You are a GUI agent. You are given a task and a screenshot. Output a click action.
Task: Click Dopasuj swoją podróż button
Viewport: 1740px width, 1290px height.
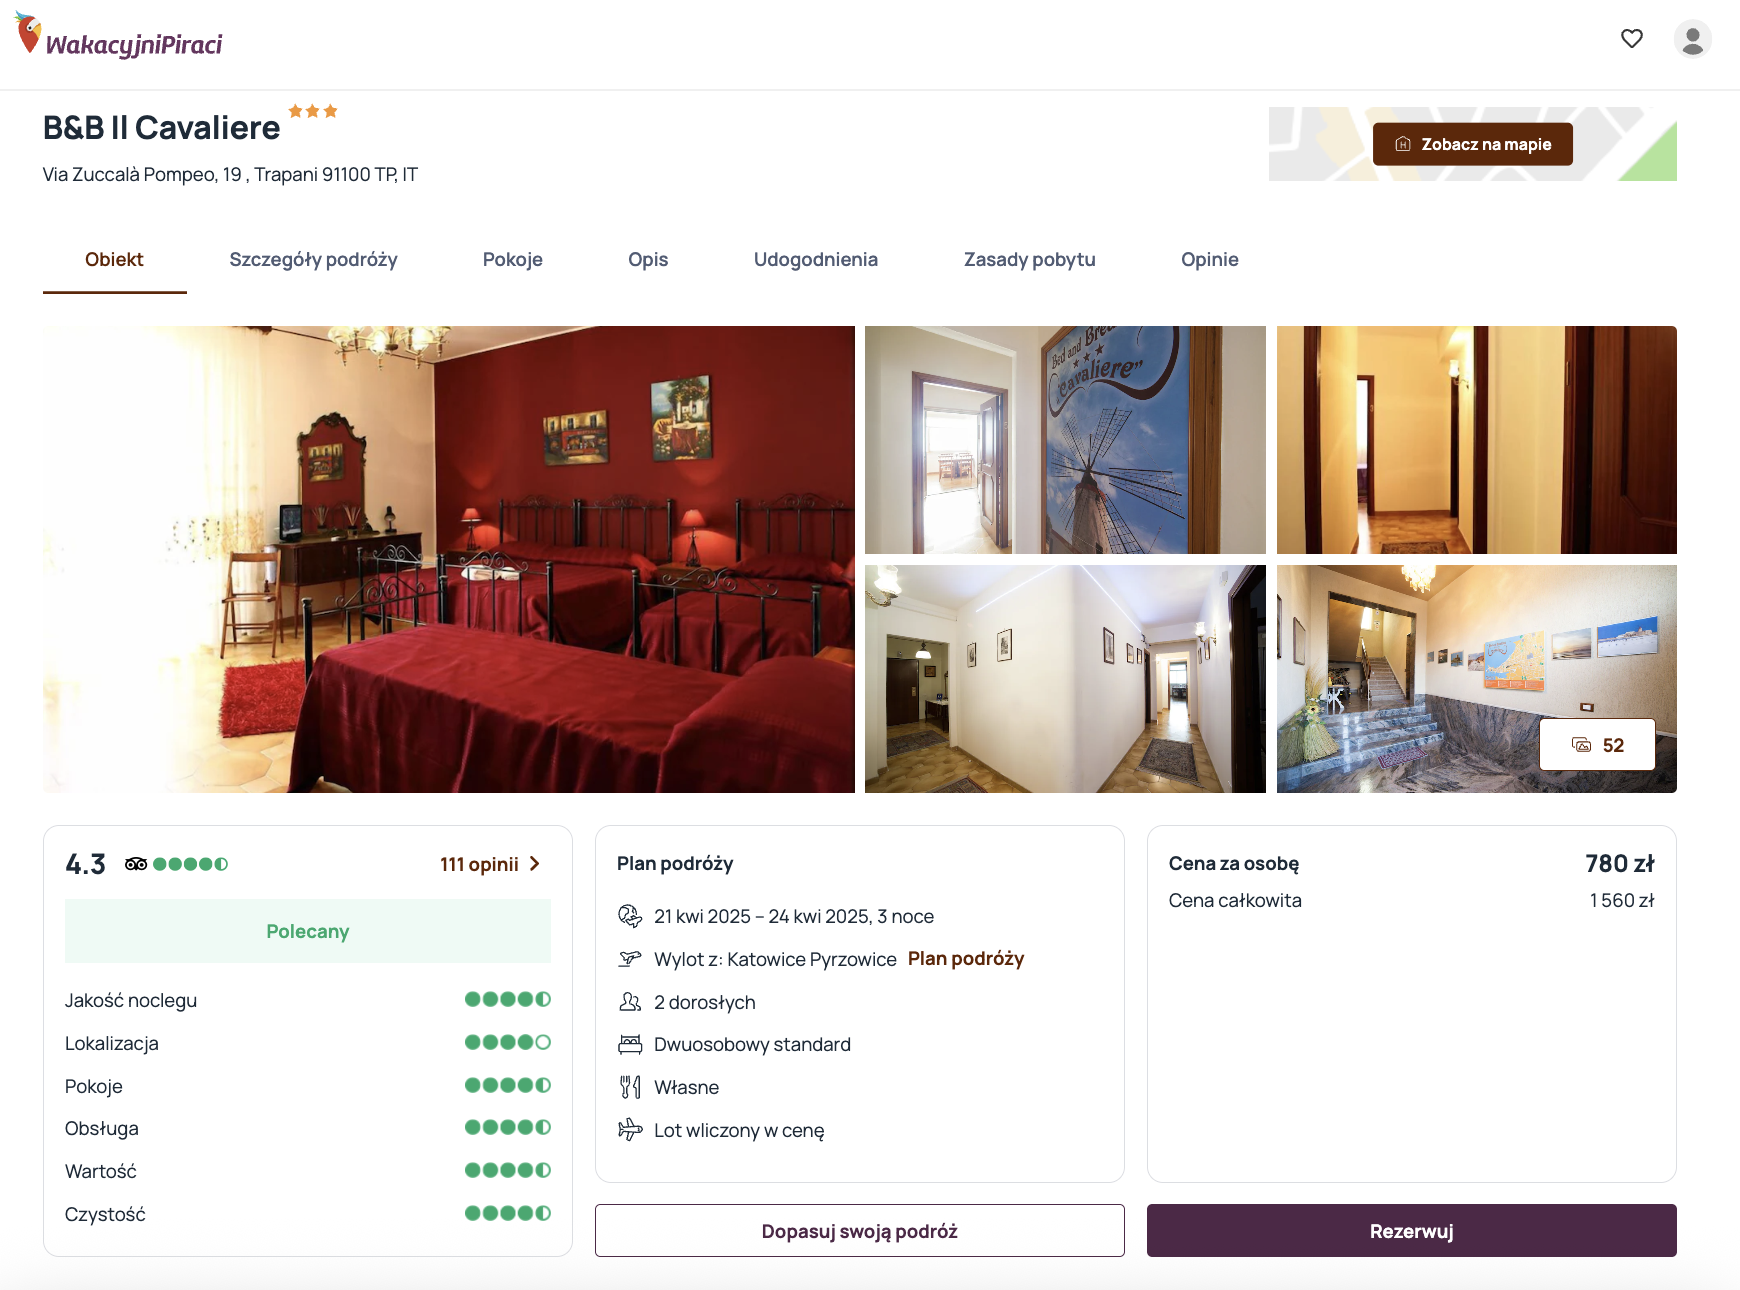860,1231
